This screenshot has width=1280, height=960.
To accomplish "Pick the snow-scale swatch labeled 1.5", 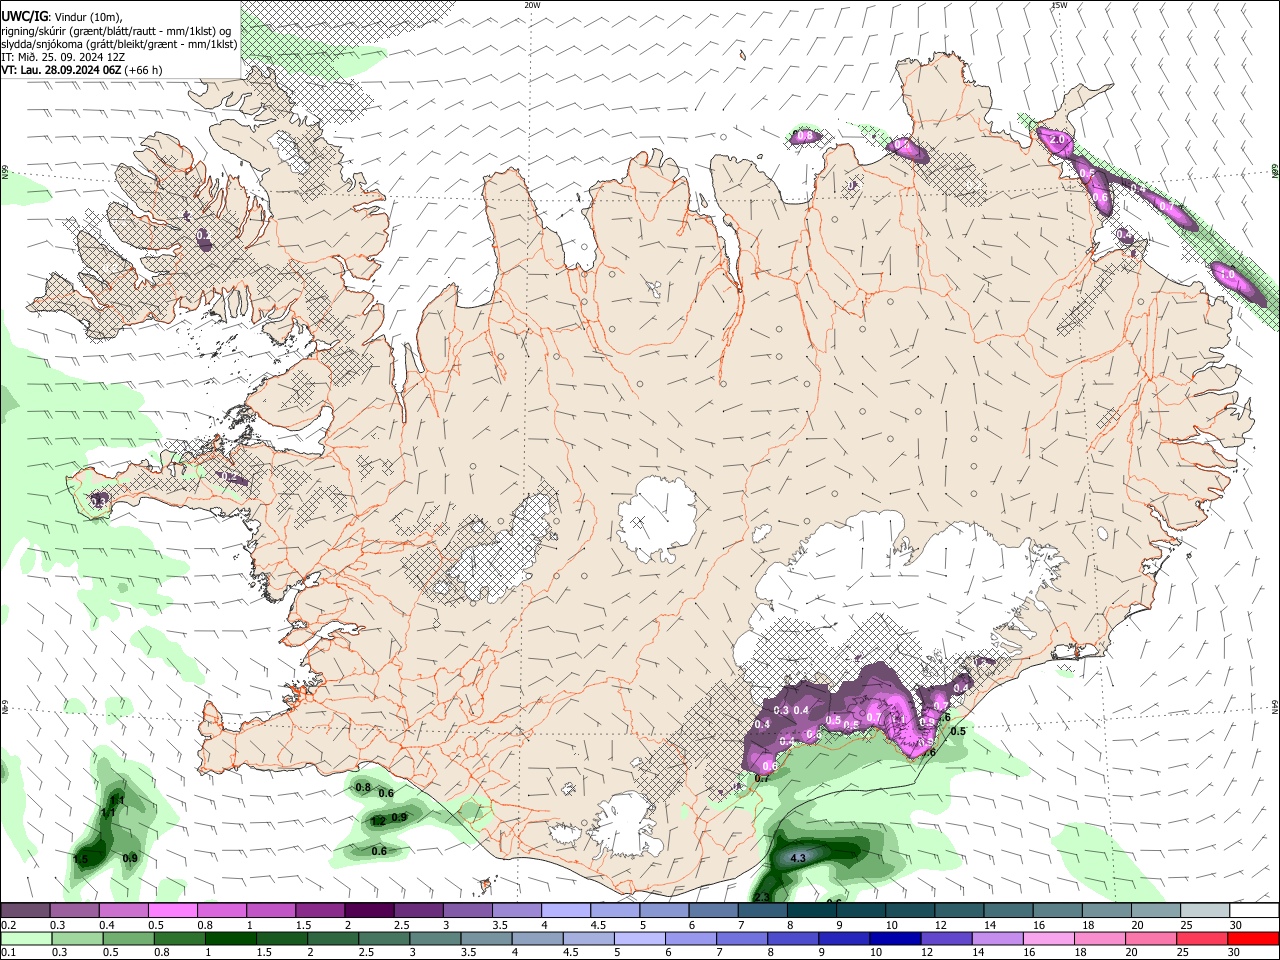I will click(320, 911).
